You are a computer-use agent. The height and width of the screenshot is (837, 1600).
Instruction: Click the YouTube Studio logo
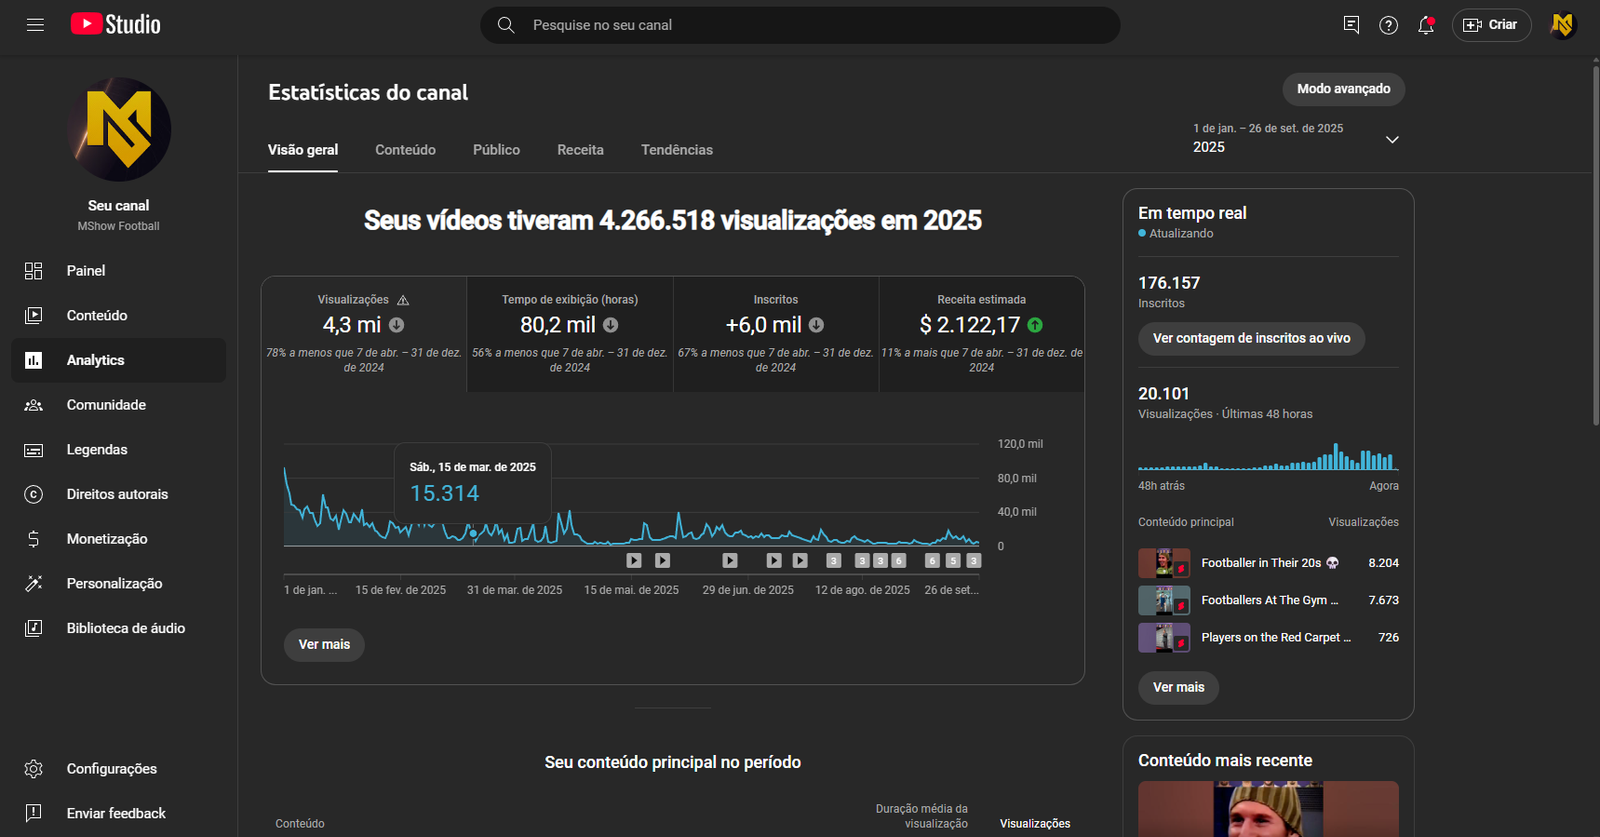pyautogui.click(x=116, y=24)
